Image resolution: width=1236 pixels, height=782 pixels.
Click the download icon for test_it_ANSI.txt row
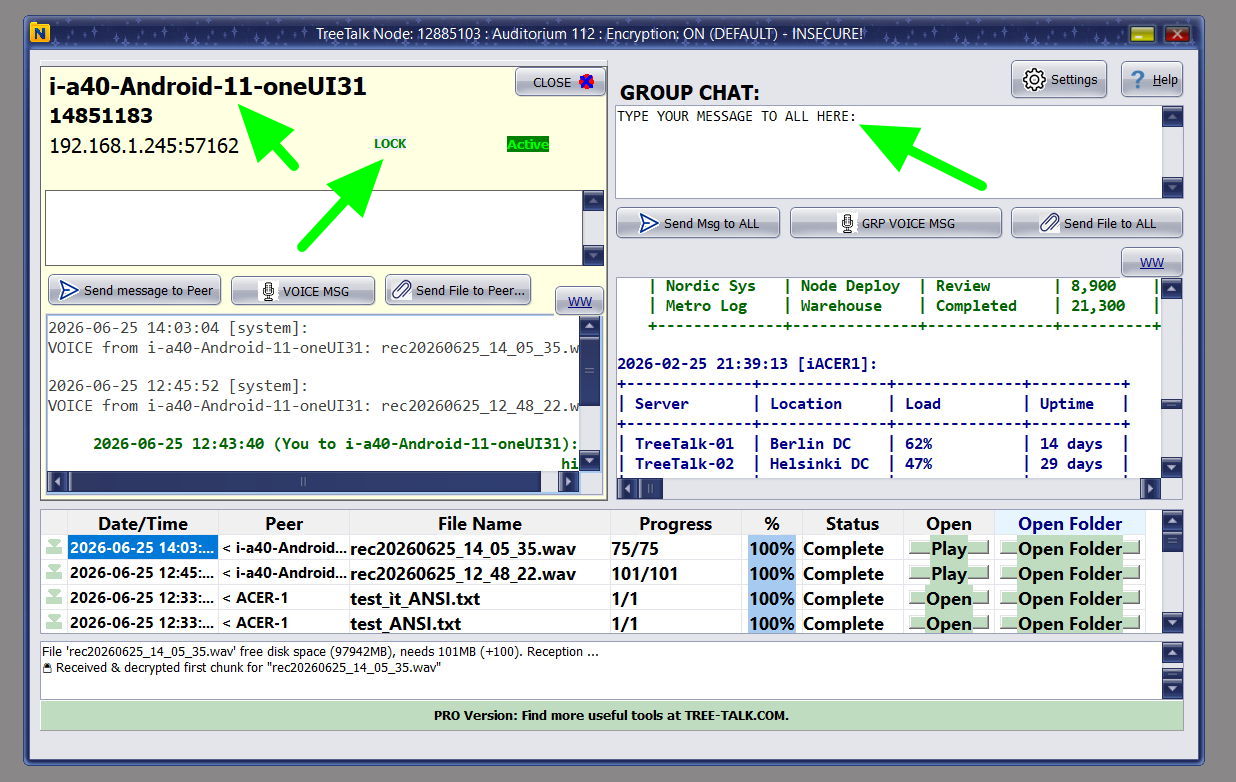click(x=54, y=597)
